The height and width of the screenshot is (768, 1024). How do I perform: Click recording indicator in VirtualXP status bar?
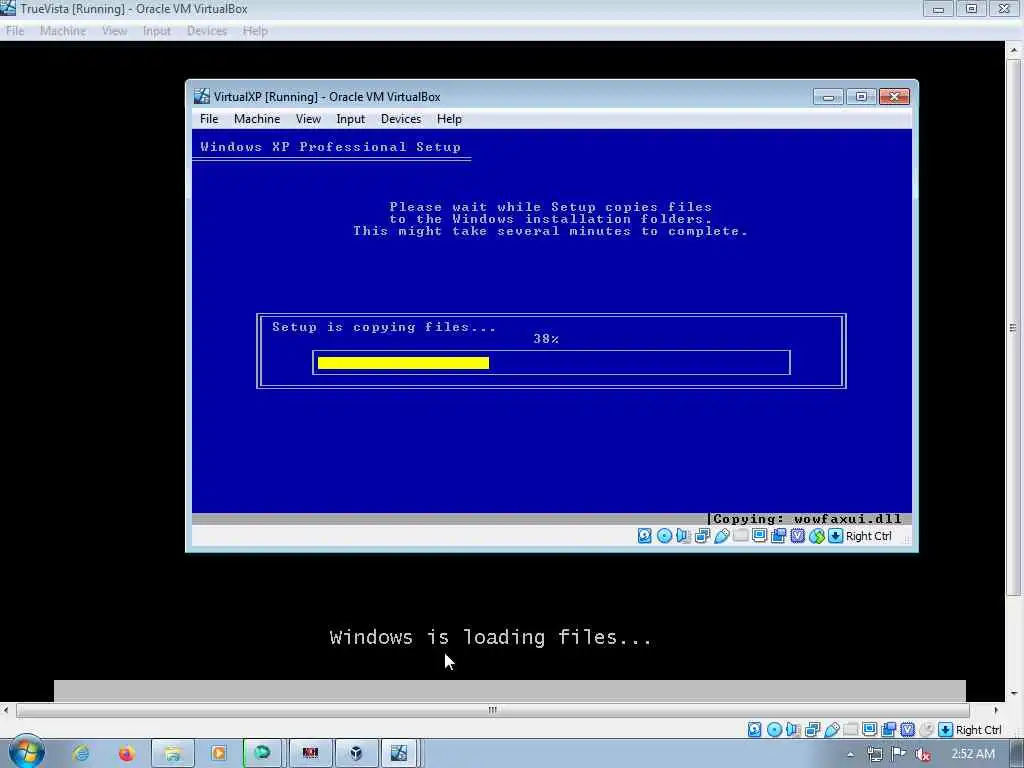pyautogui.click(x=778, y=536)
